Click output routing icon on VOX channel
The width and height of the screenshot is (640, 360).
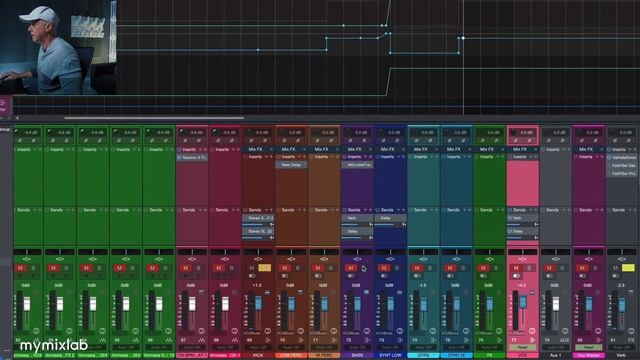[533, 340]
